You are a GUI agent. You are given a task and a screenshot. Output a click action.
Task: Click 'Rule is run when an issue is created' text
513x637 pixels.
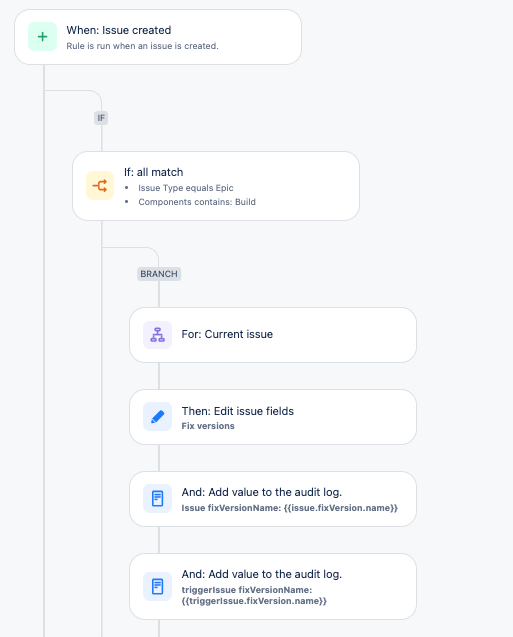(x=142, y=46)
